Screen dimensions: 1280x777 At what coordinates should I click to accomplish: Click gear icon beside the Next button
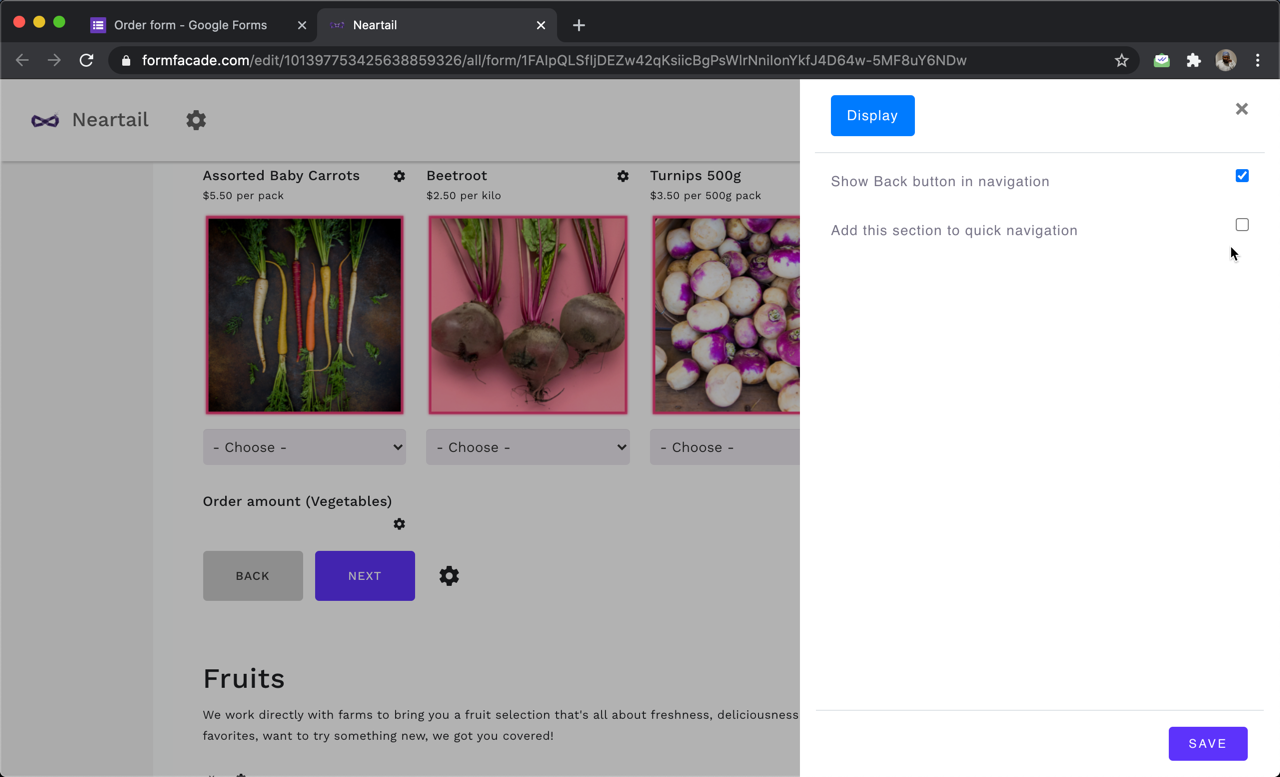point(449,576)
